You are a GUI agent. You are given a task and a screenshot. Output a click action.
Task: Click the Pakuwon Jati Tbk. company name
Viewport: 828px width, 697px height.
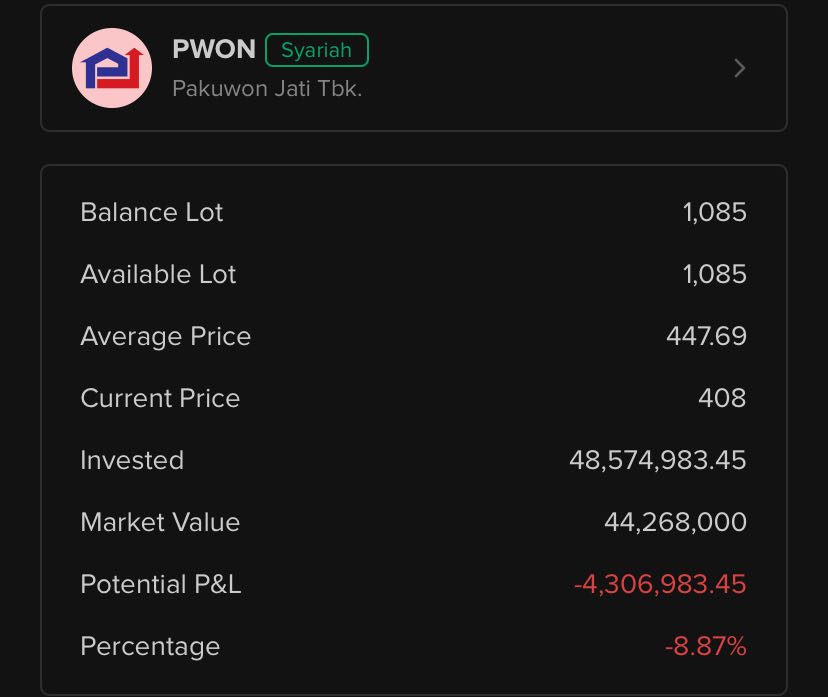[x=267, y=88]
